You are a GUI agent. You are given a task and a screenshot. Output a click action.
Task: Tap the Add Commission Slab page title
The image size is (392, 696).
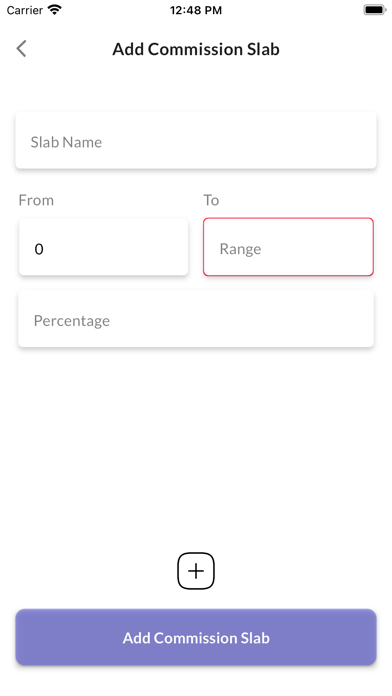click(x=196, y=49)
